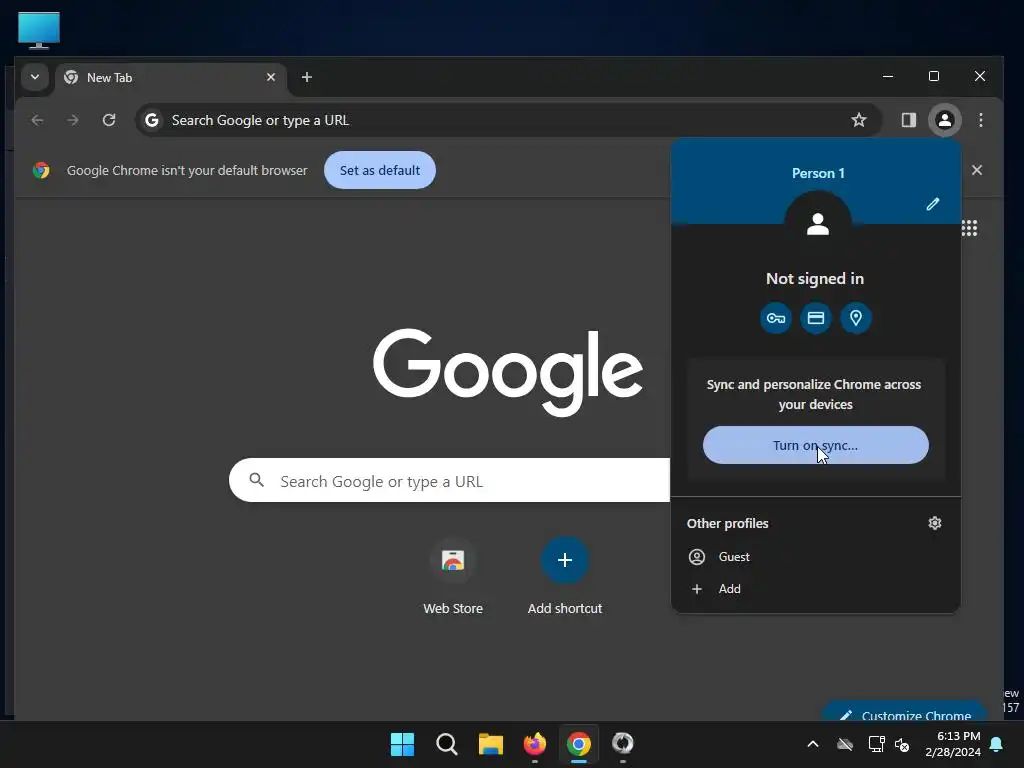Click Turn on sync button
Viewport: 1024px width, 768px height.
pos(815,445)
